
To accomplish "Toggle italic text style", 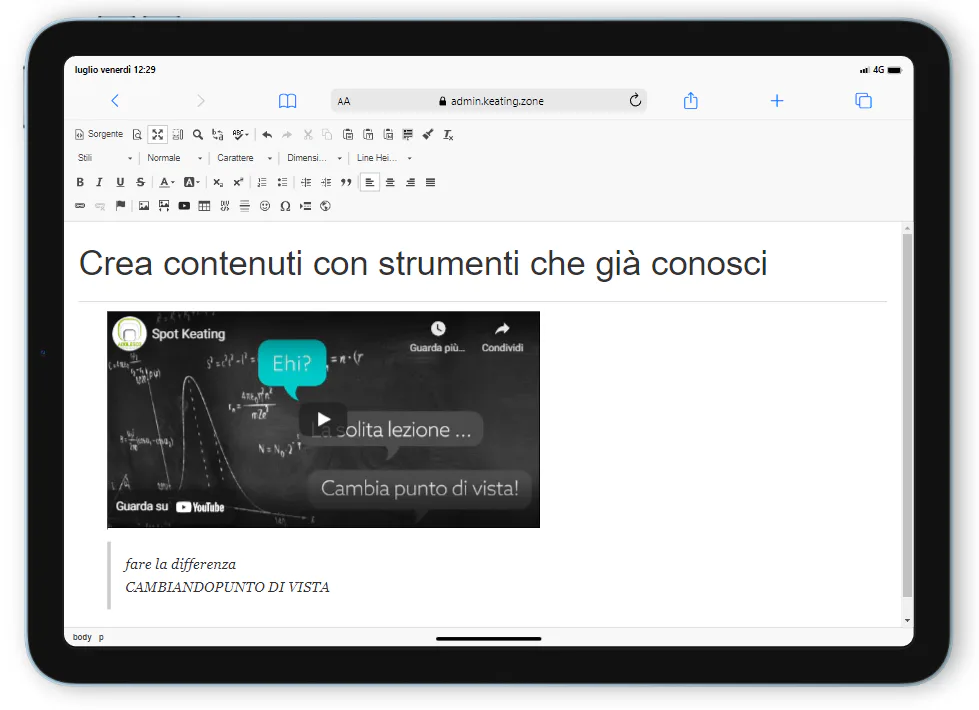I will pyautogui.click(x=99, y=182).
